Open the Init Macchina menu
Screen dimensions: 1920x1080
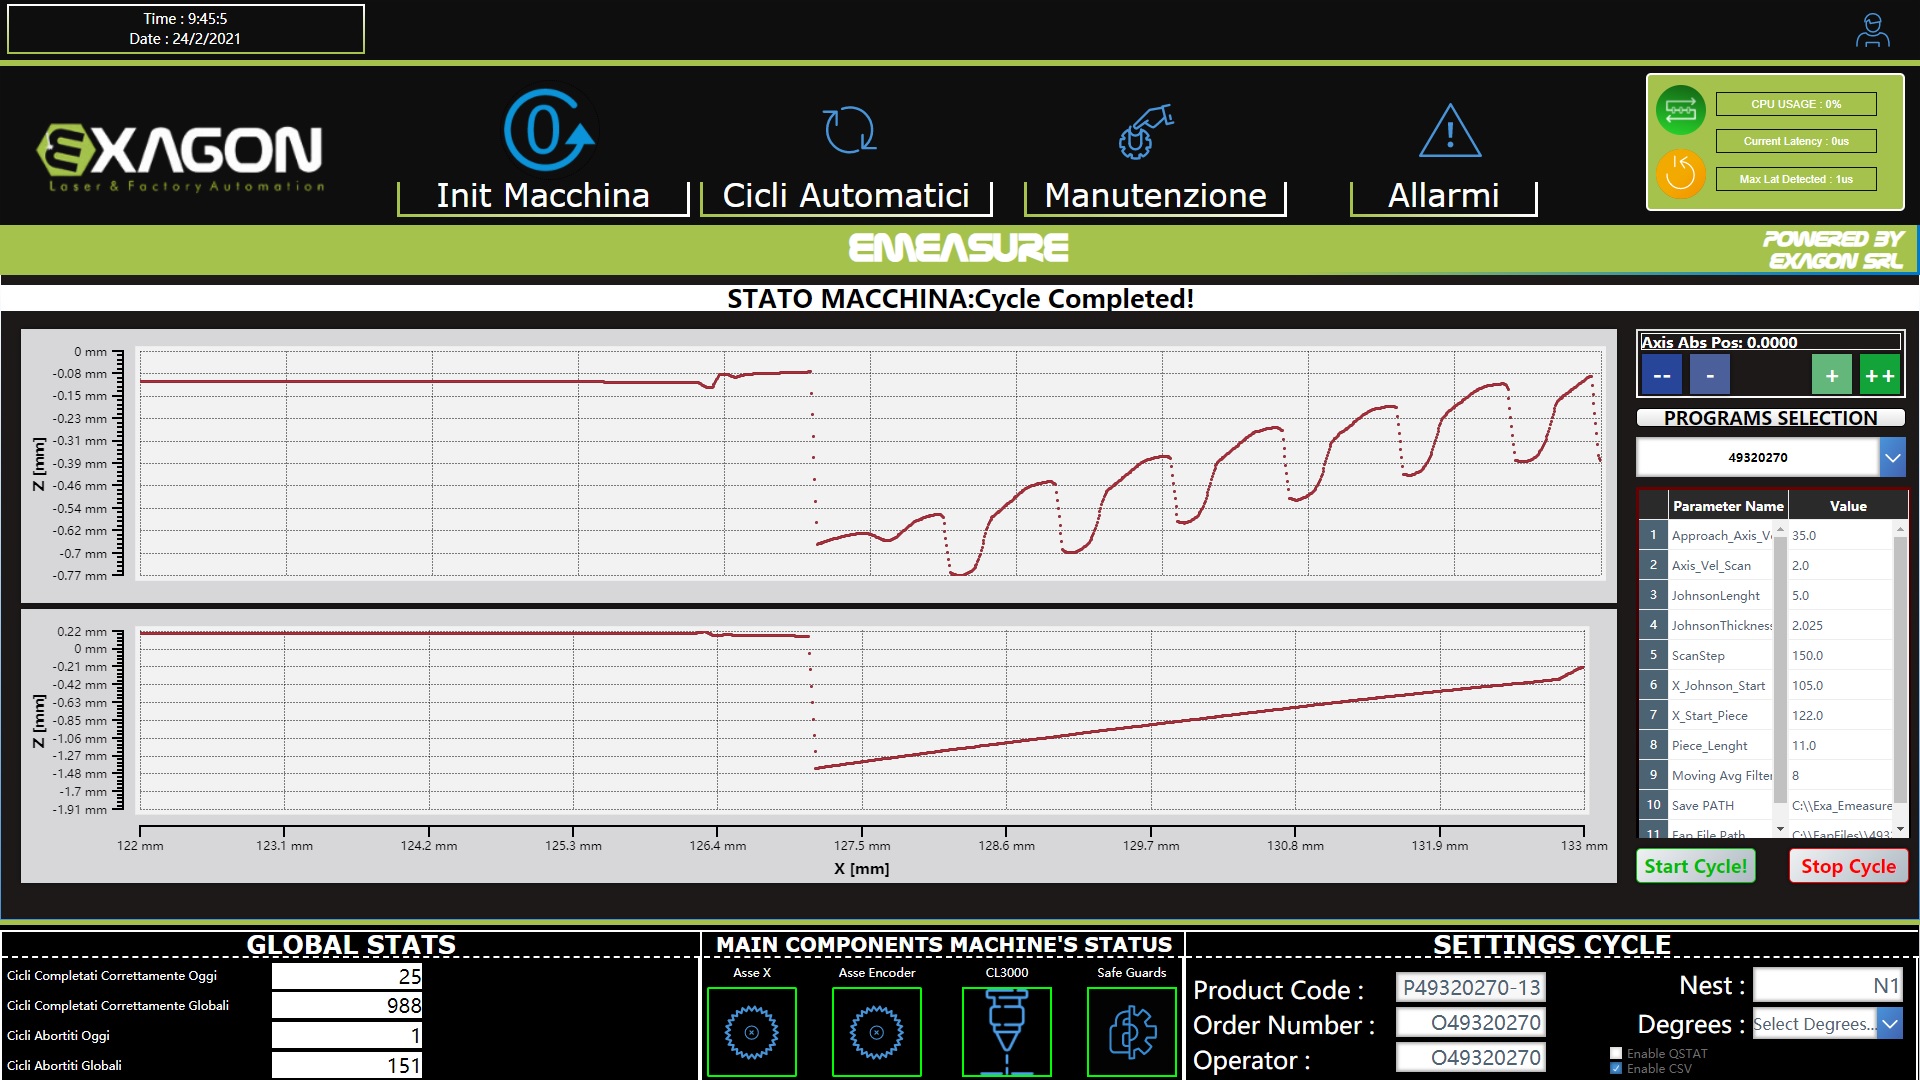click(543, 196)
